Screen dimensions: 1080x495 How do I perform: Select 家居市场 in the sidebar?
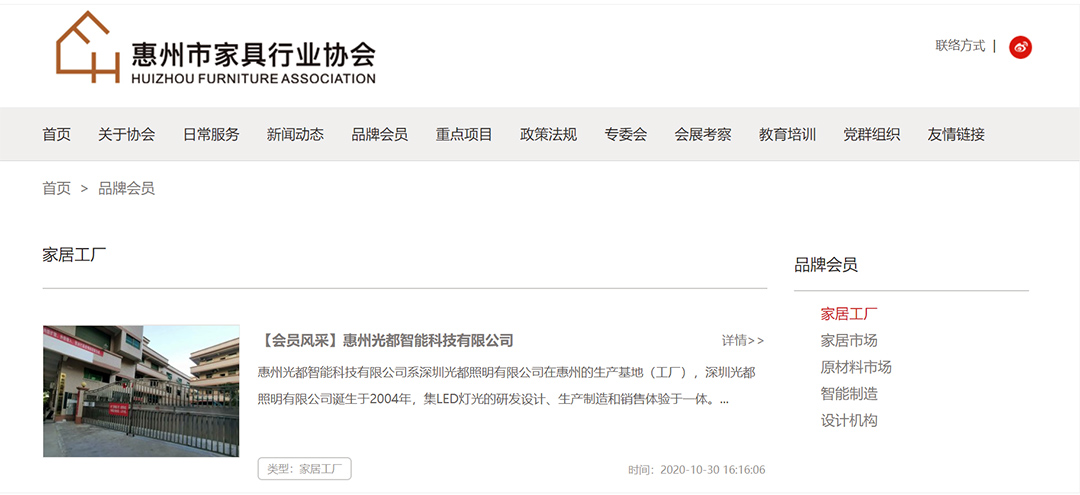pos(849,340)
